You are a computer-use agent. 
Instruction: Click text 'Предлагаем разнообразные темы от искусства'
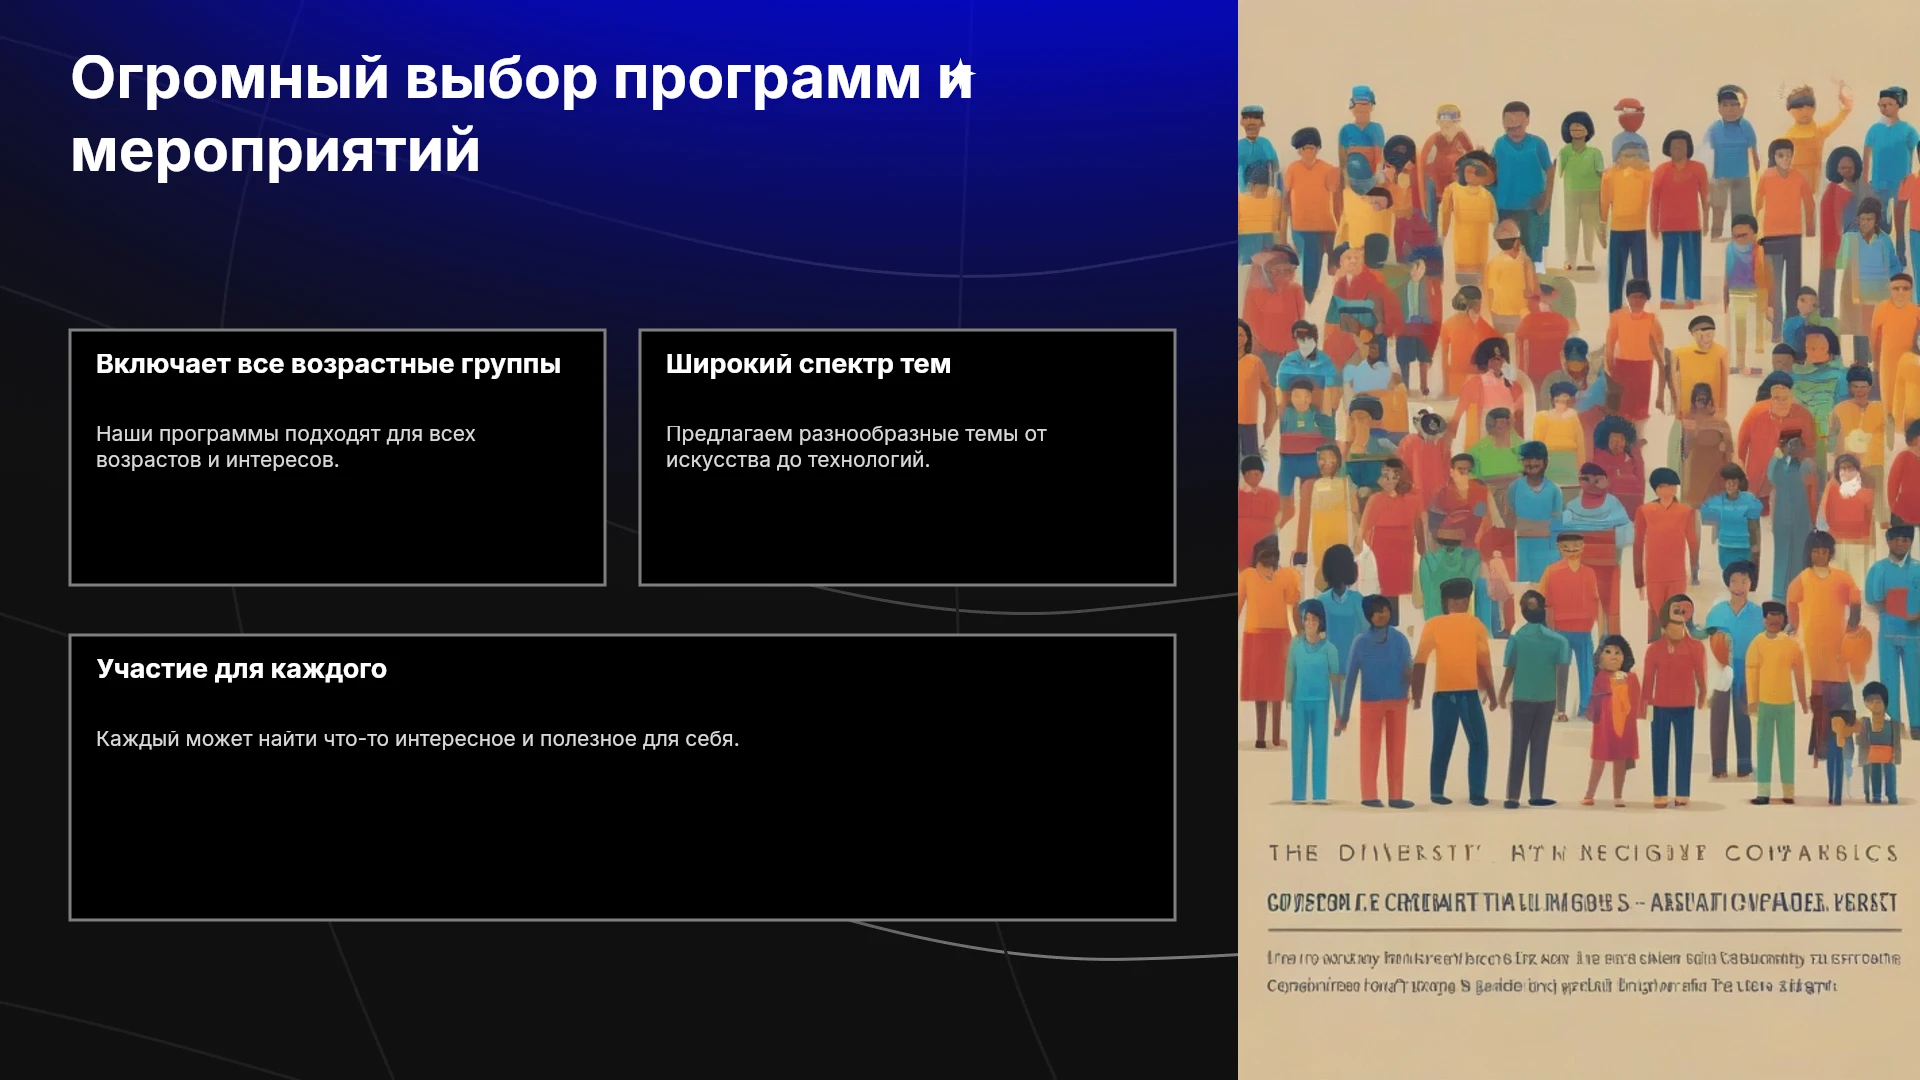[x=856, y=447]
